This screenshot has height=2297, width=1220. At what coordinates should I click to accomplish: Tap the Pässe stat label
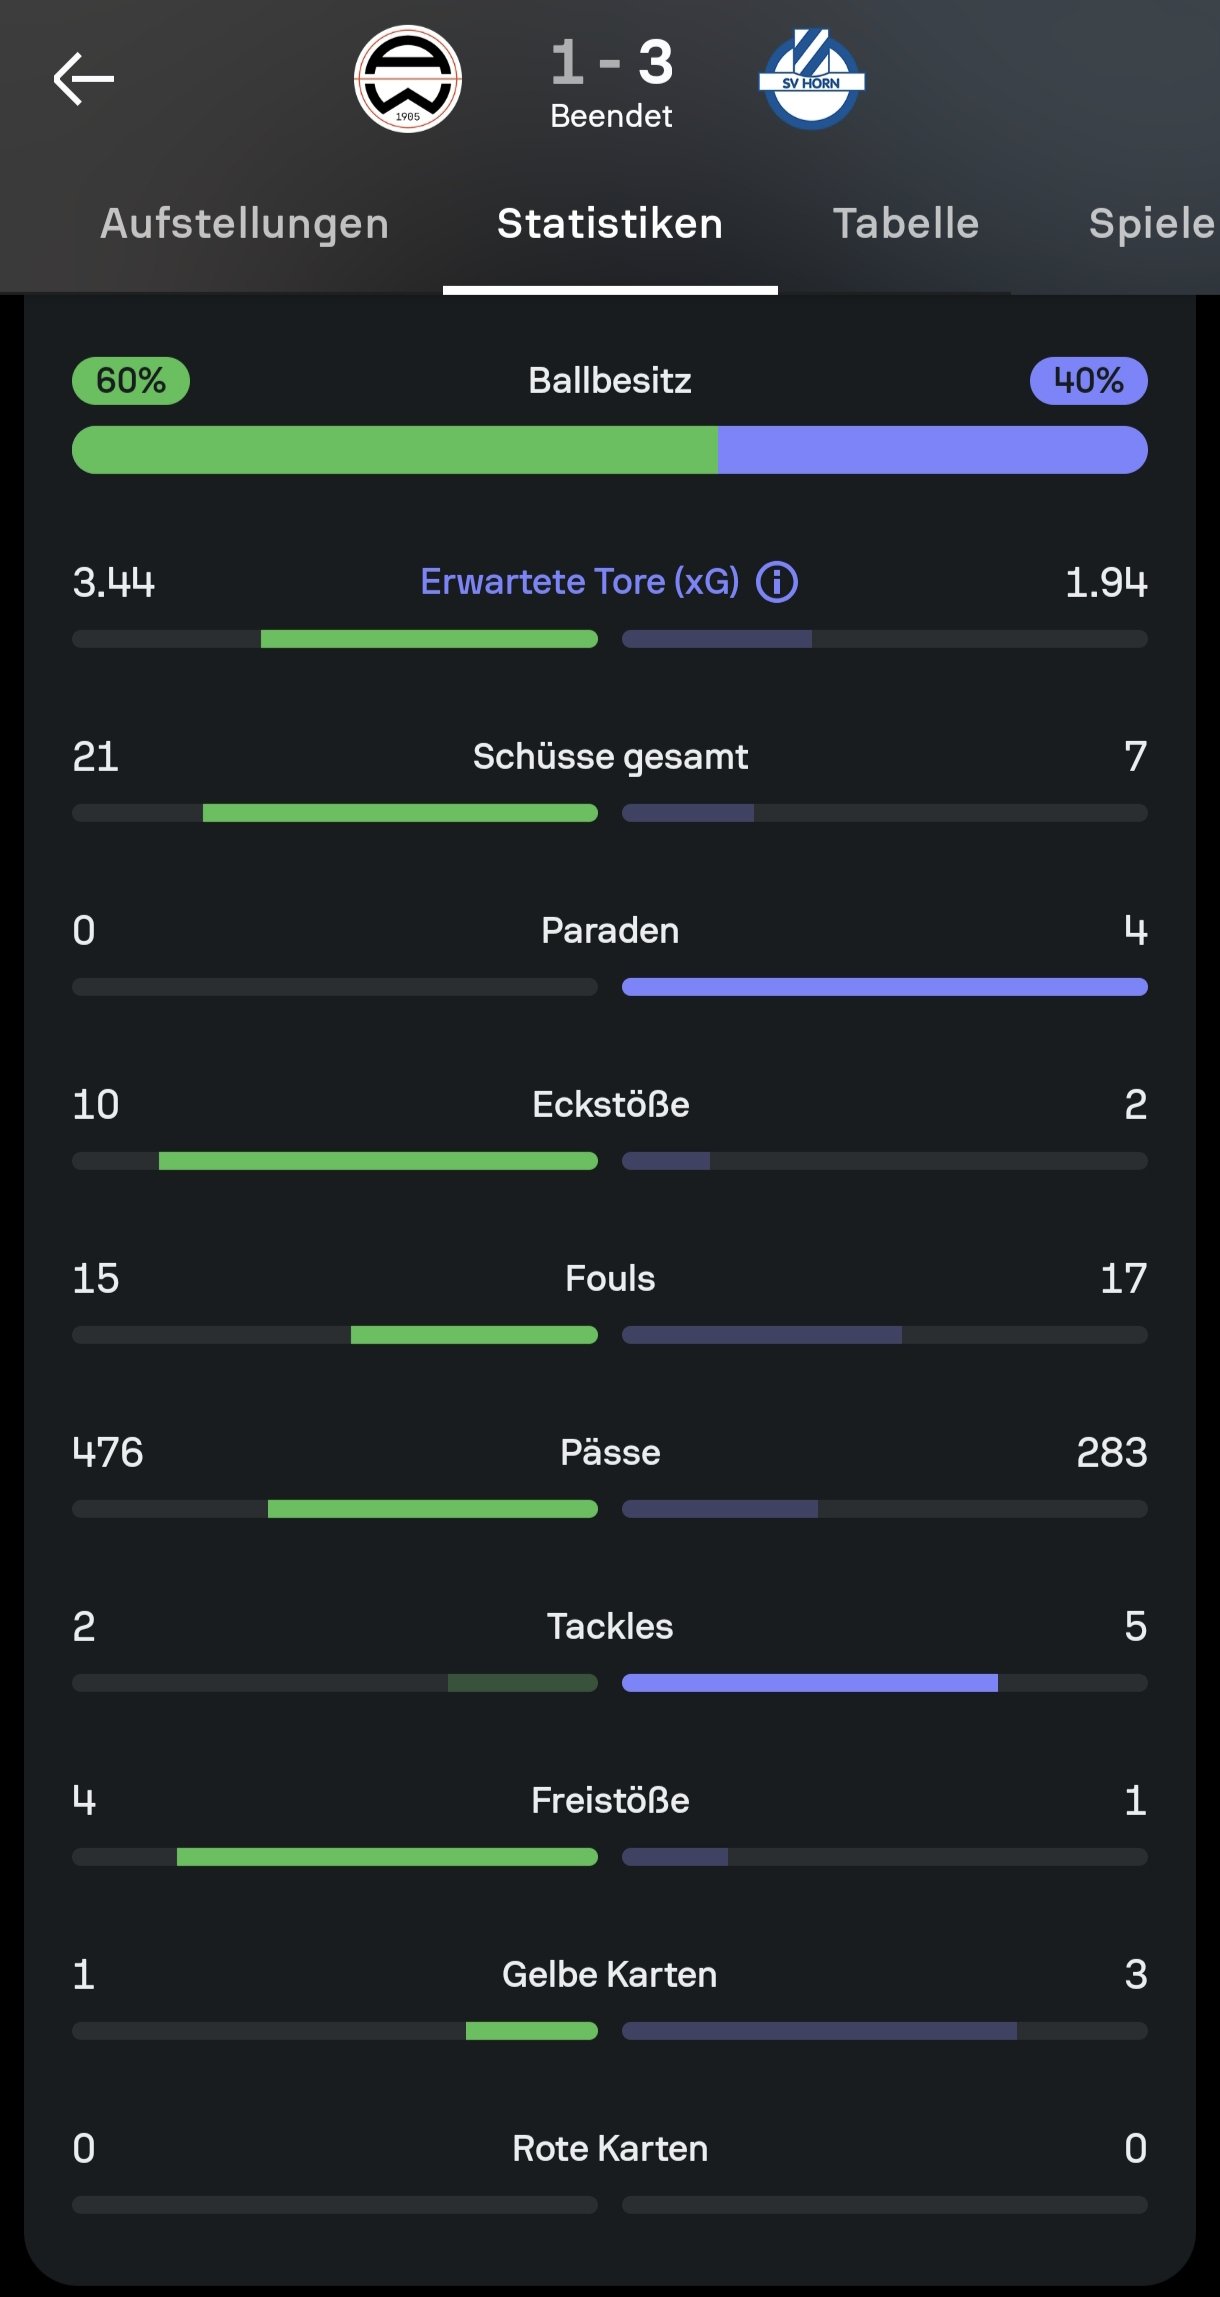(610, 1452)
